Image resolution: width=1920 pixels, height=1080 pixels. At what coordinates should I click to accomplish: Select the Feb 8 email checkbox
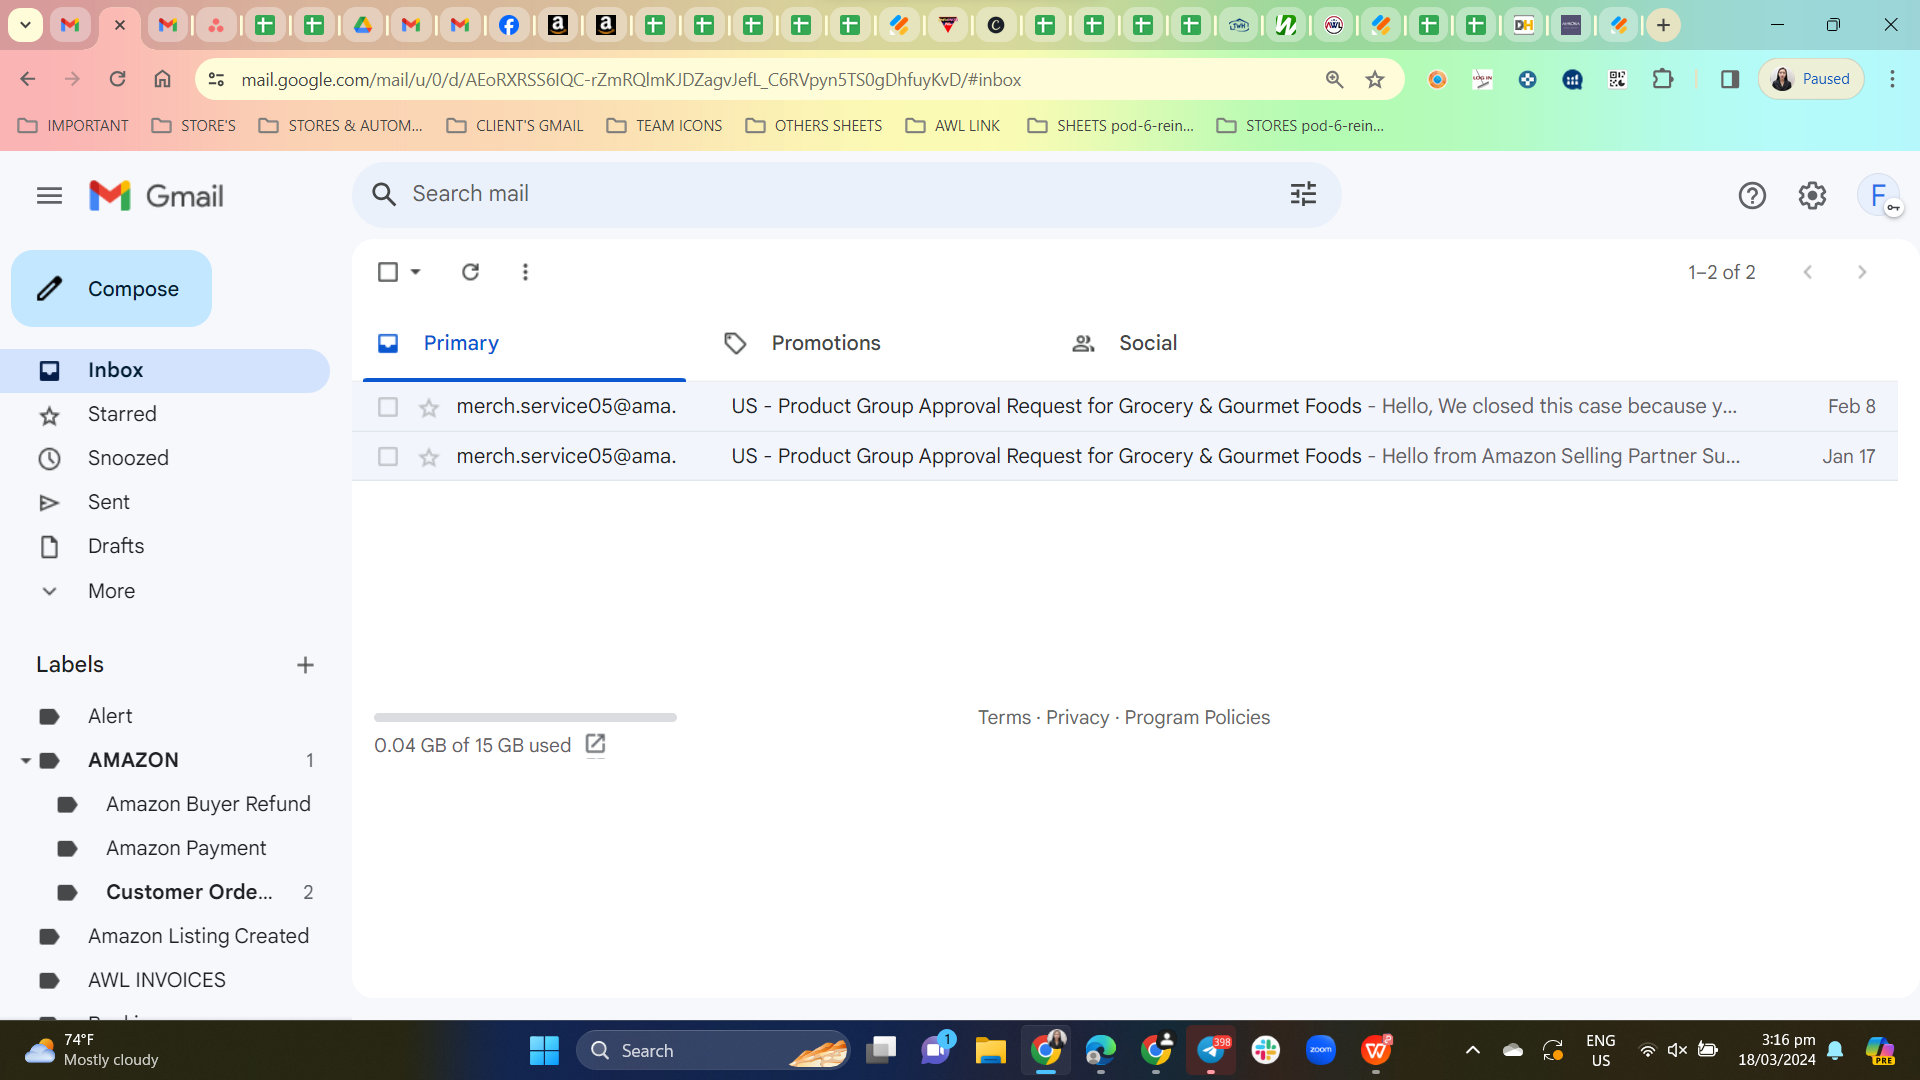coord(388,407)
